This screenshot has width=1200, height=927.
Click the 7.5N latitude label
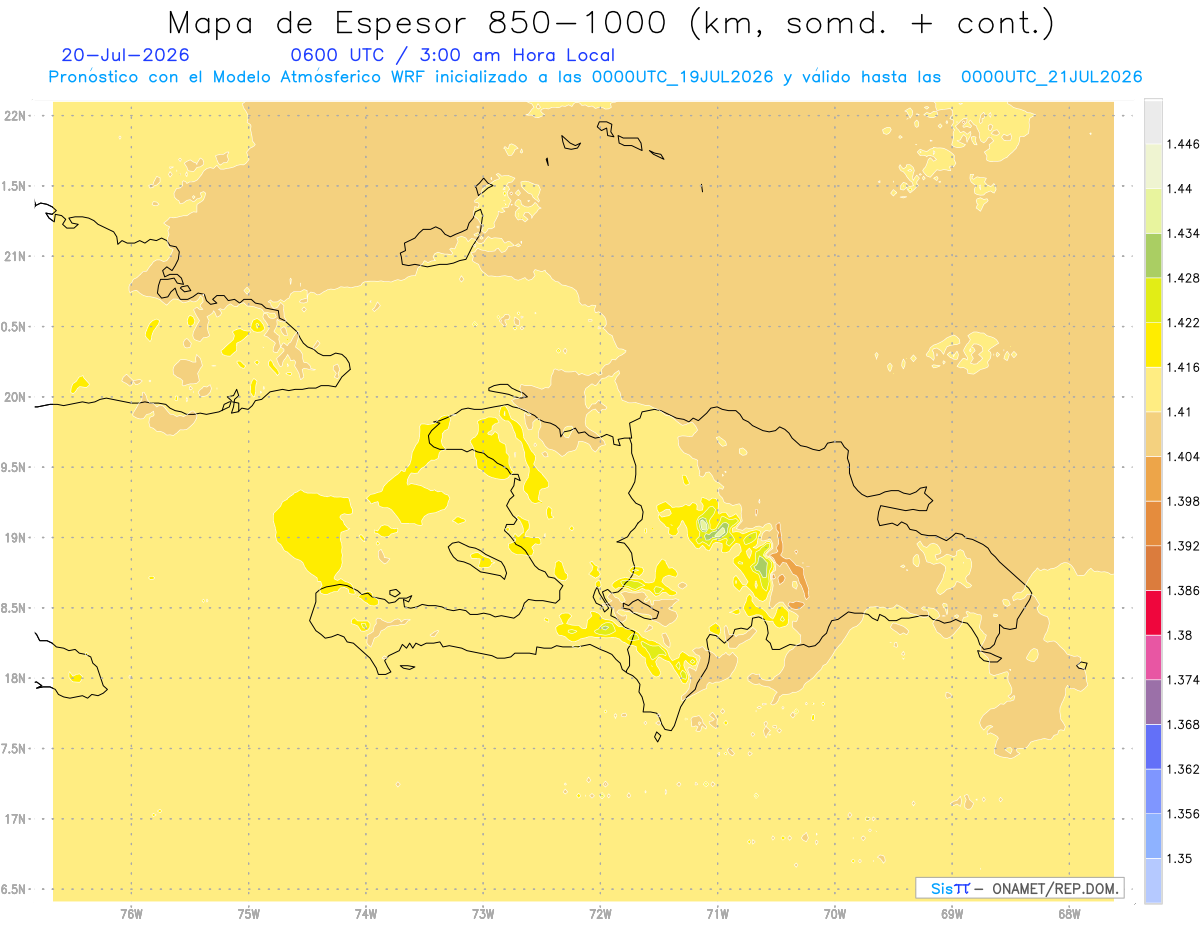click(x=15, y=749)
